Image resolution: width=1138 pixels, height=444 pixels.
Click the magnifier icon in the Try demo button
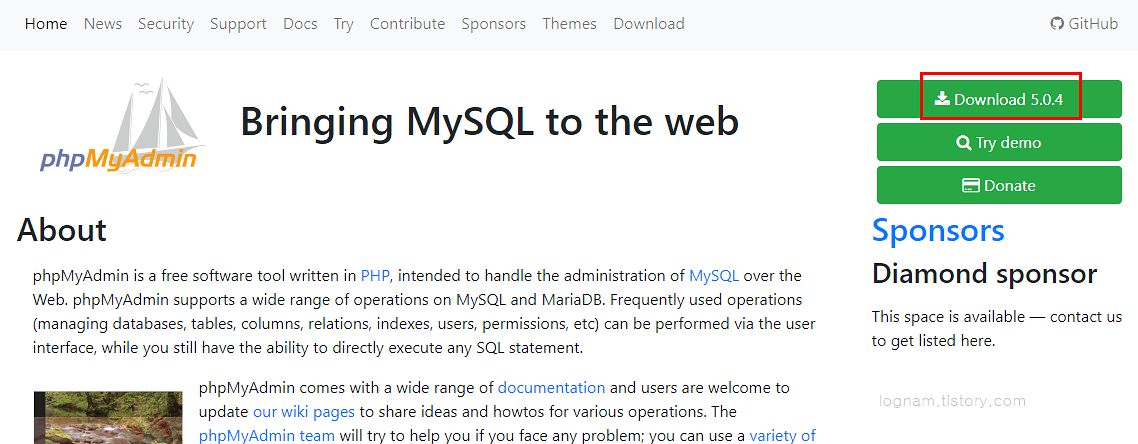[x=964, y=143]
